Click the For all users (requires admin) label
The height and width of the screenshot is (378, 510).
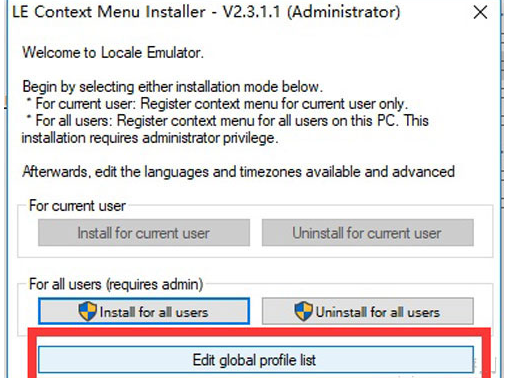tap(116, 284)
